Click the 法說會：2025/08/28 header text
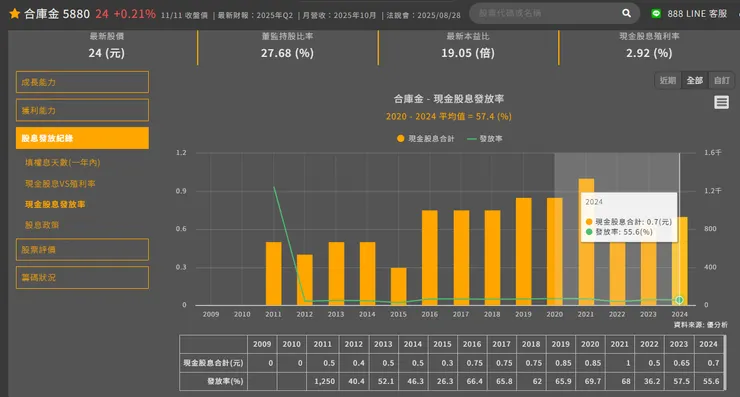 pos(423,15)
